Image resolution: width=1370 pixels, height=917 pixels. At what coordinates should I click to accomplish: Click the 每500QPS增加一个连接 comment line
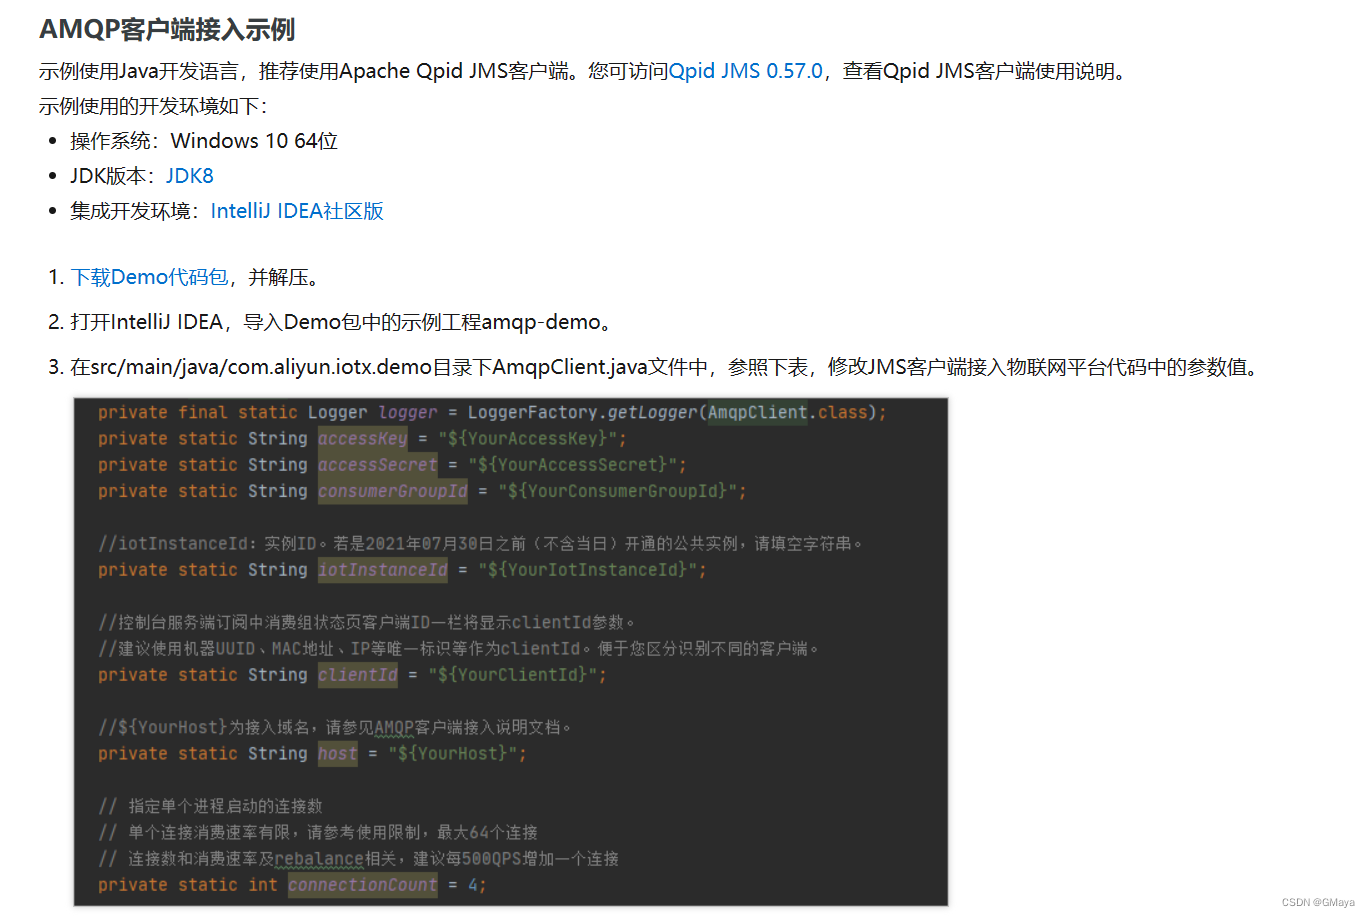[x=358, y=858]
